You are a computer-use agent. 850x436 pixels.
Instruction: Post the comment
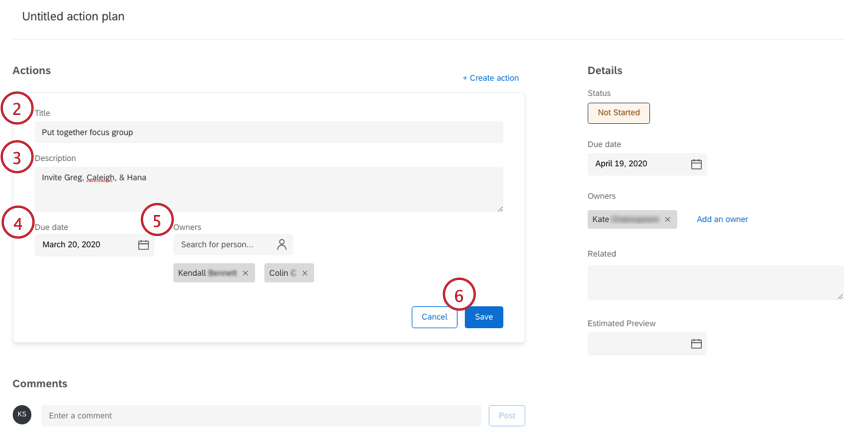click(506, 415)
